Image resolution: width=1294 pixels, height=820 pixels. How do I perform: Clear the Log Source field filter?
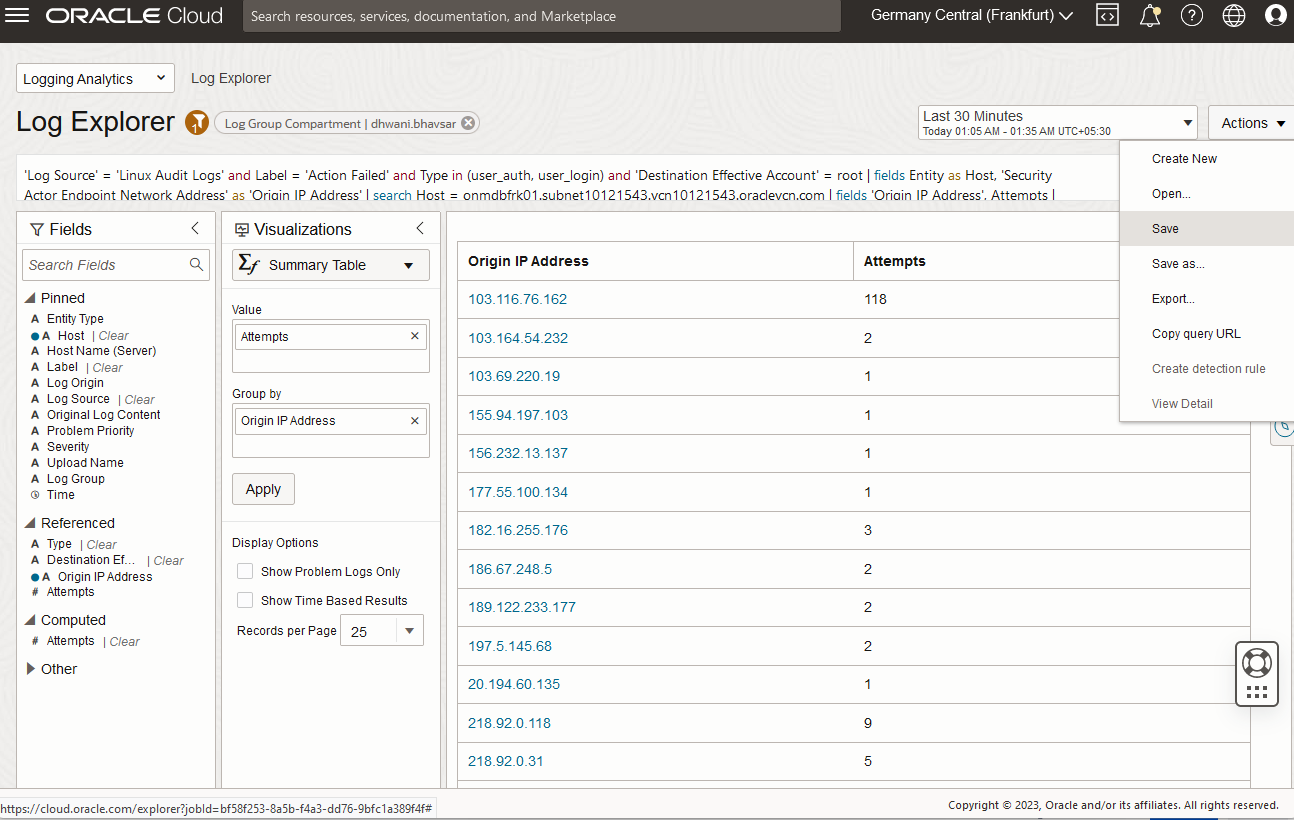(x=140, y=400)
